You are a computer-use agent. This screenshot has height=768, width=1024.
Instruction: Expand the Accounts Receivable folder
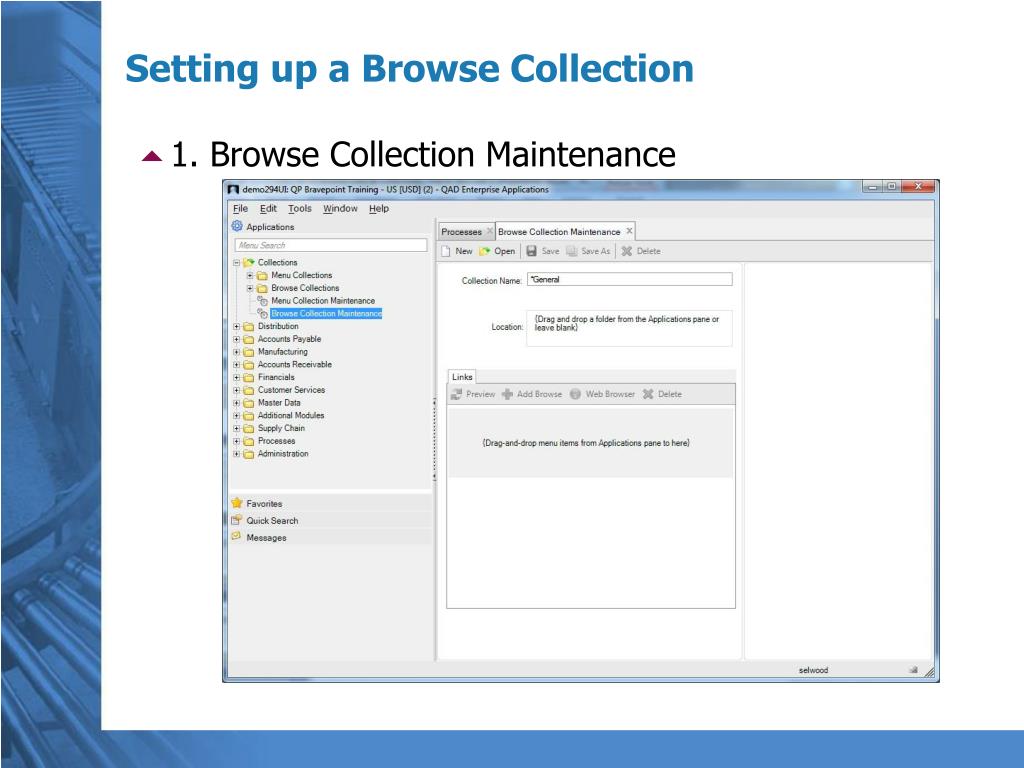236,365
